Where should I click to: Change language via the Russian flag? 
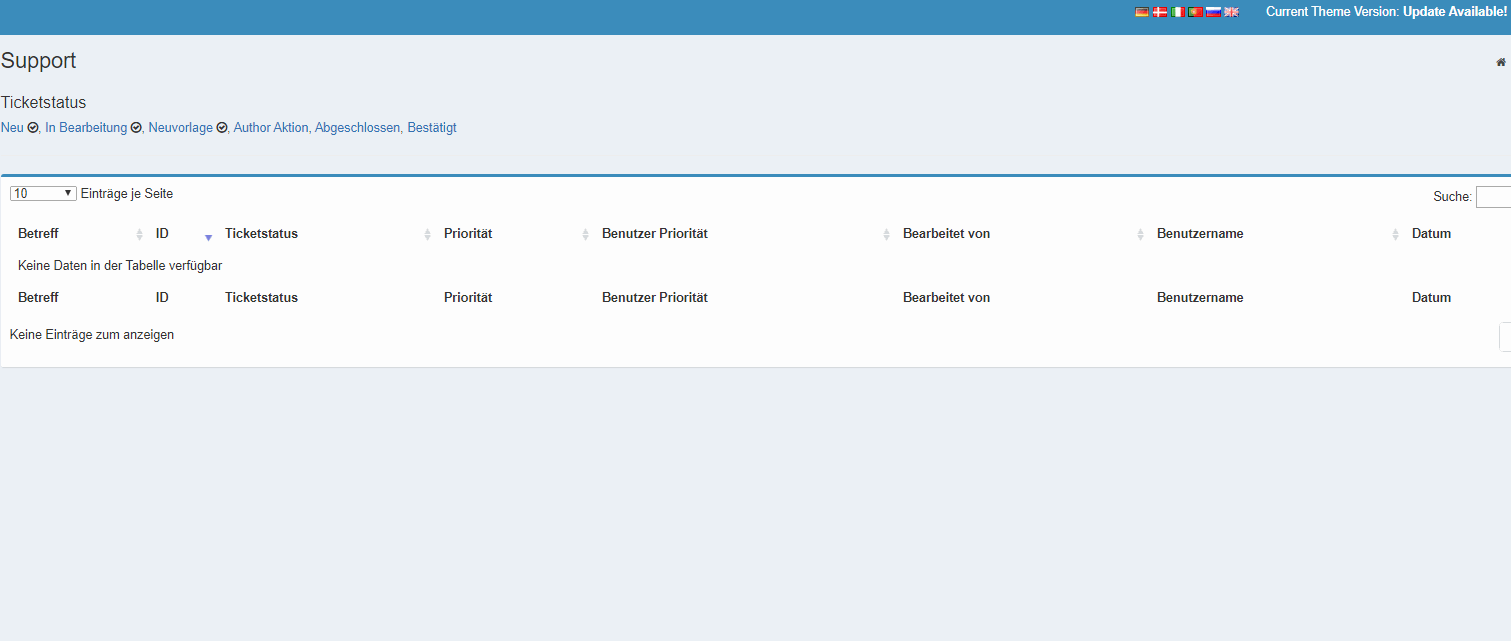click(1213, 12)
